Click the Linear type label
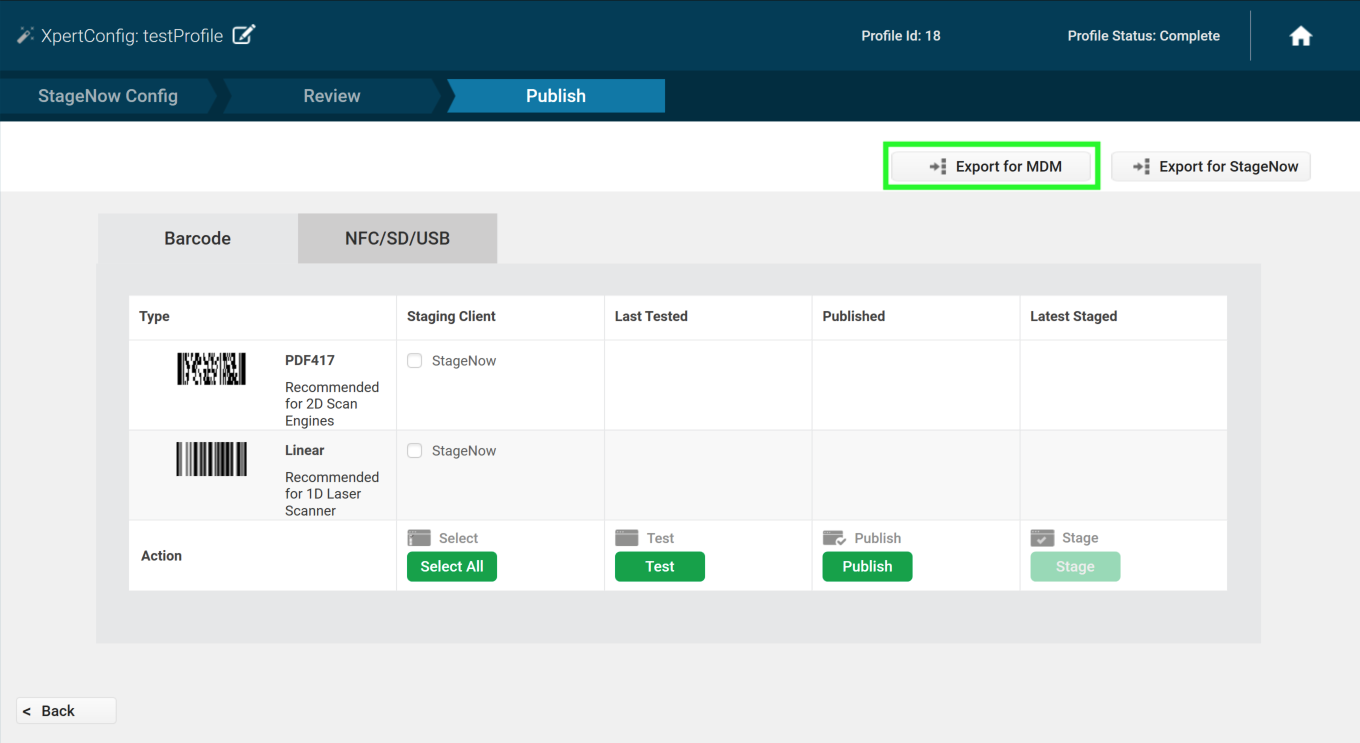Viewport: 1360px width, 743px height. (305, 450)
